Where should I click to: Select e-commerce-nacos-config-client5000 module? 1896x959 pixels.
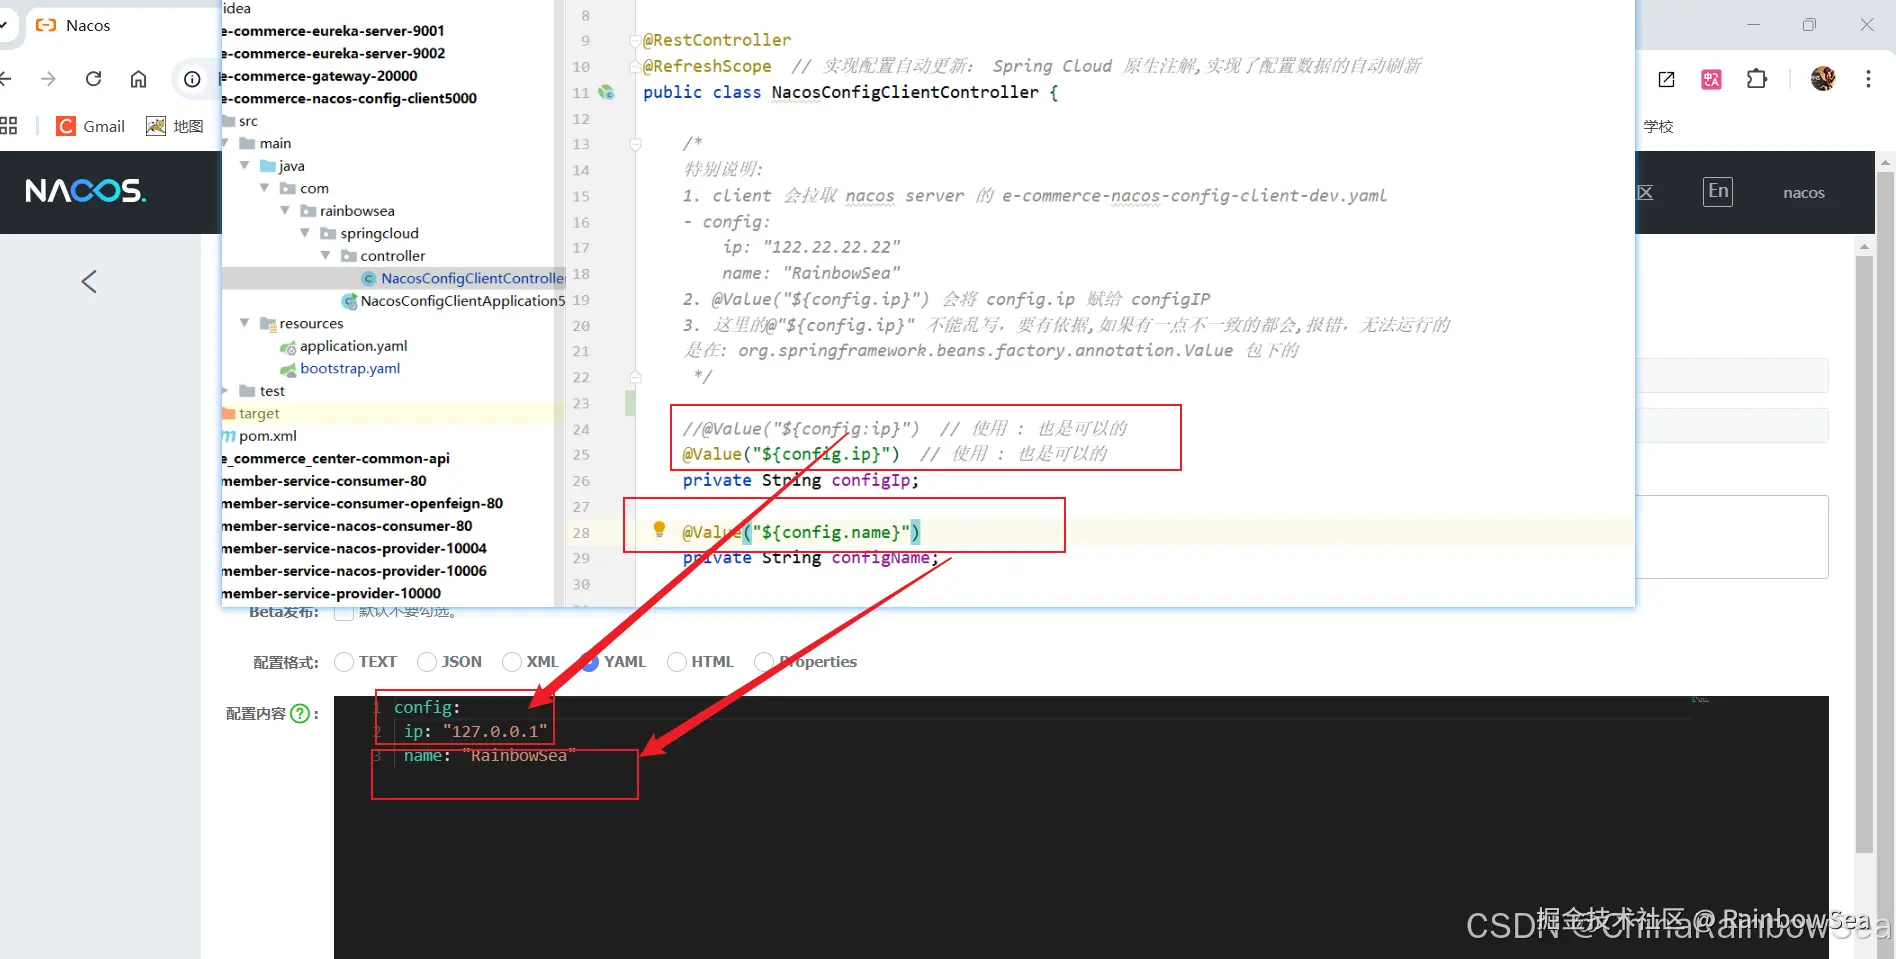pyautogui.click(x=349, y=98)
